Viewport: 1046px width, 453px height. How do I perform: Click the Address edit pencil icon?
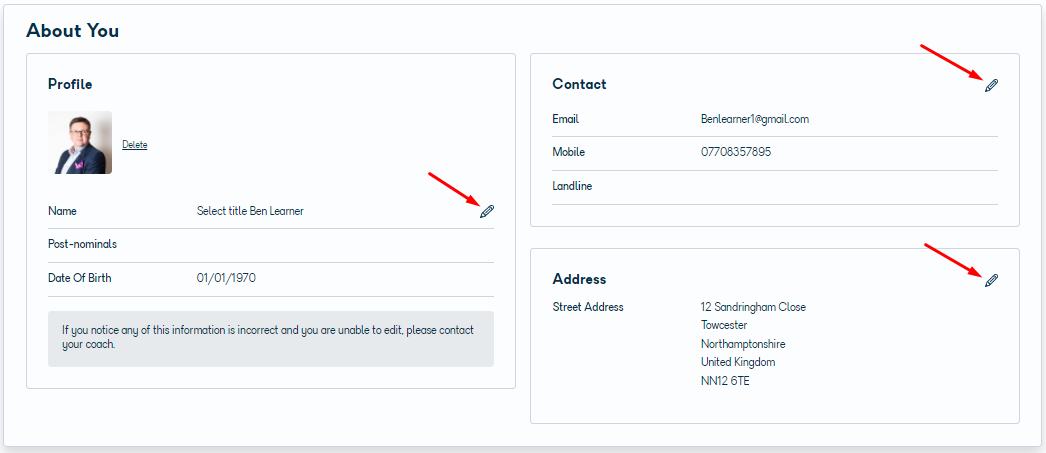click(991, 280)
